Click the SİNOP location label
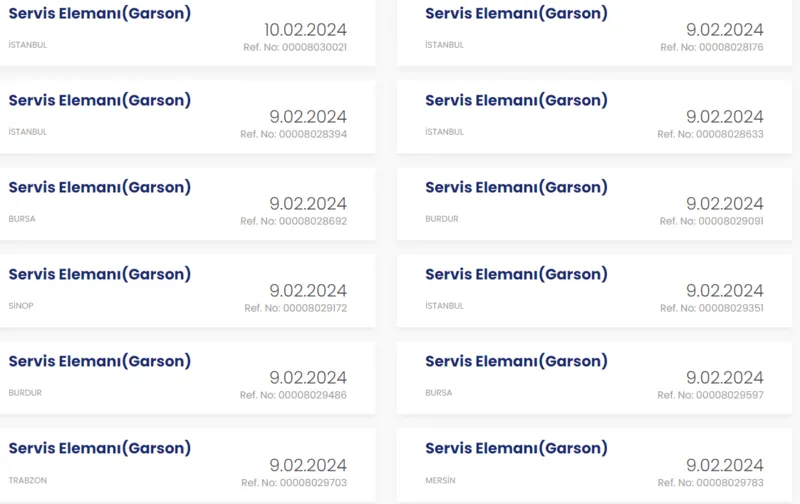This screenshot has width=800, height=504. 21,306
